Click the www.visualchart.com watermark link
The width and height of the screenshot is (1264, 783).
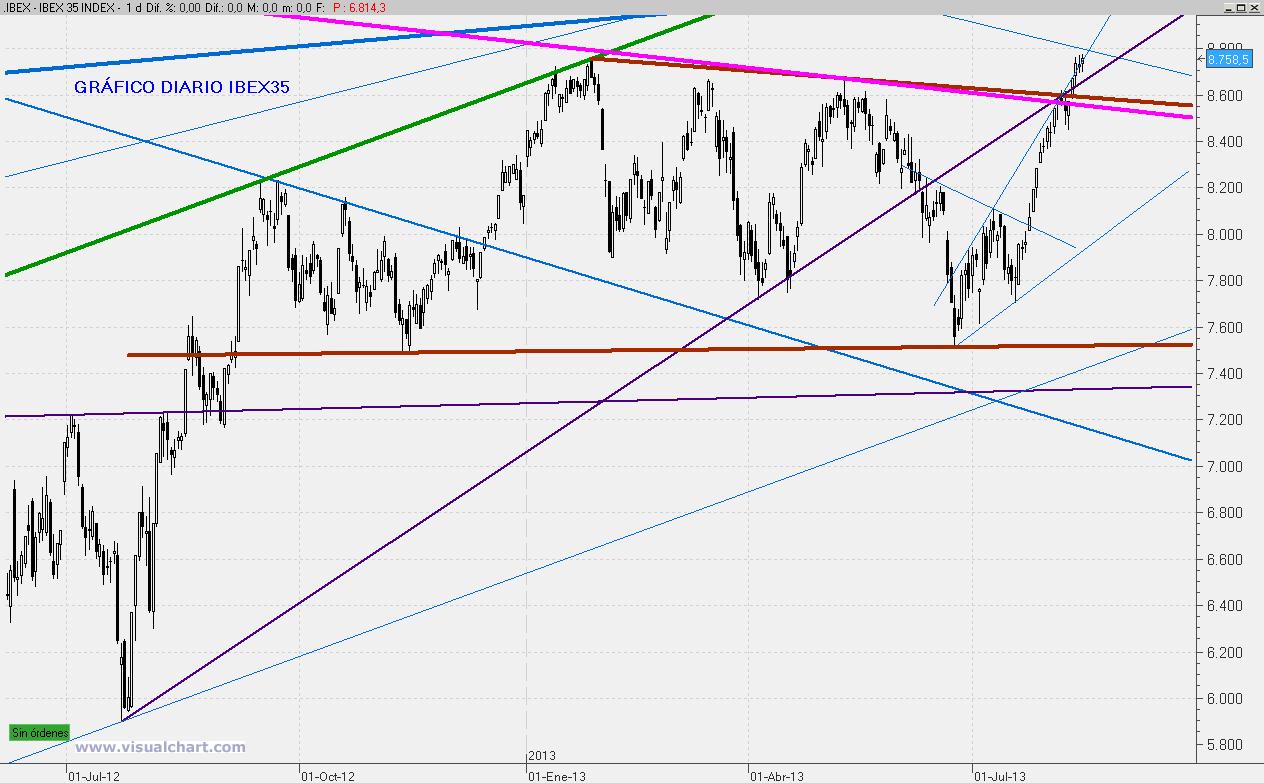(x=160, y=747)
